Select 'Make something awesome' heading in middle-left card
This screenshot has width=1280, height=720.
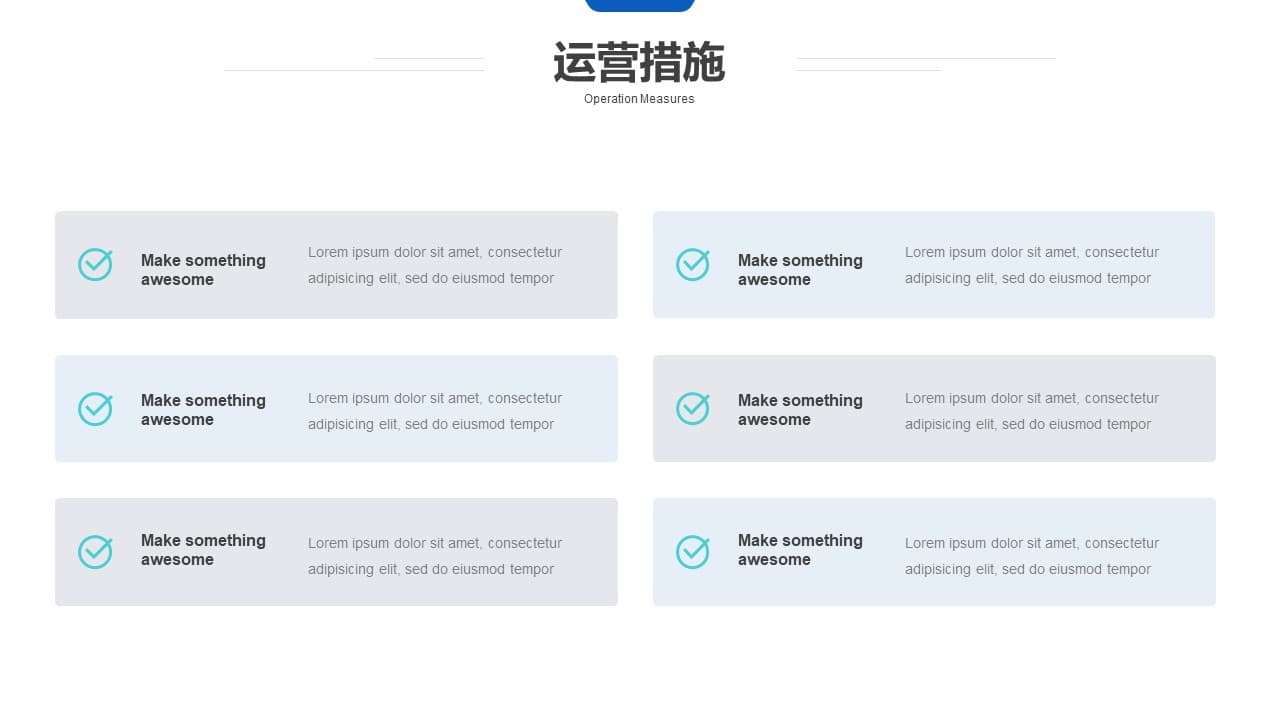(203, 410)
